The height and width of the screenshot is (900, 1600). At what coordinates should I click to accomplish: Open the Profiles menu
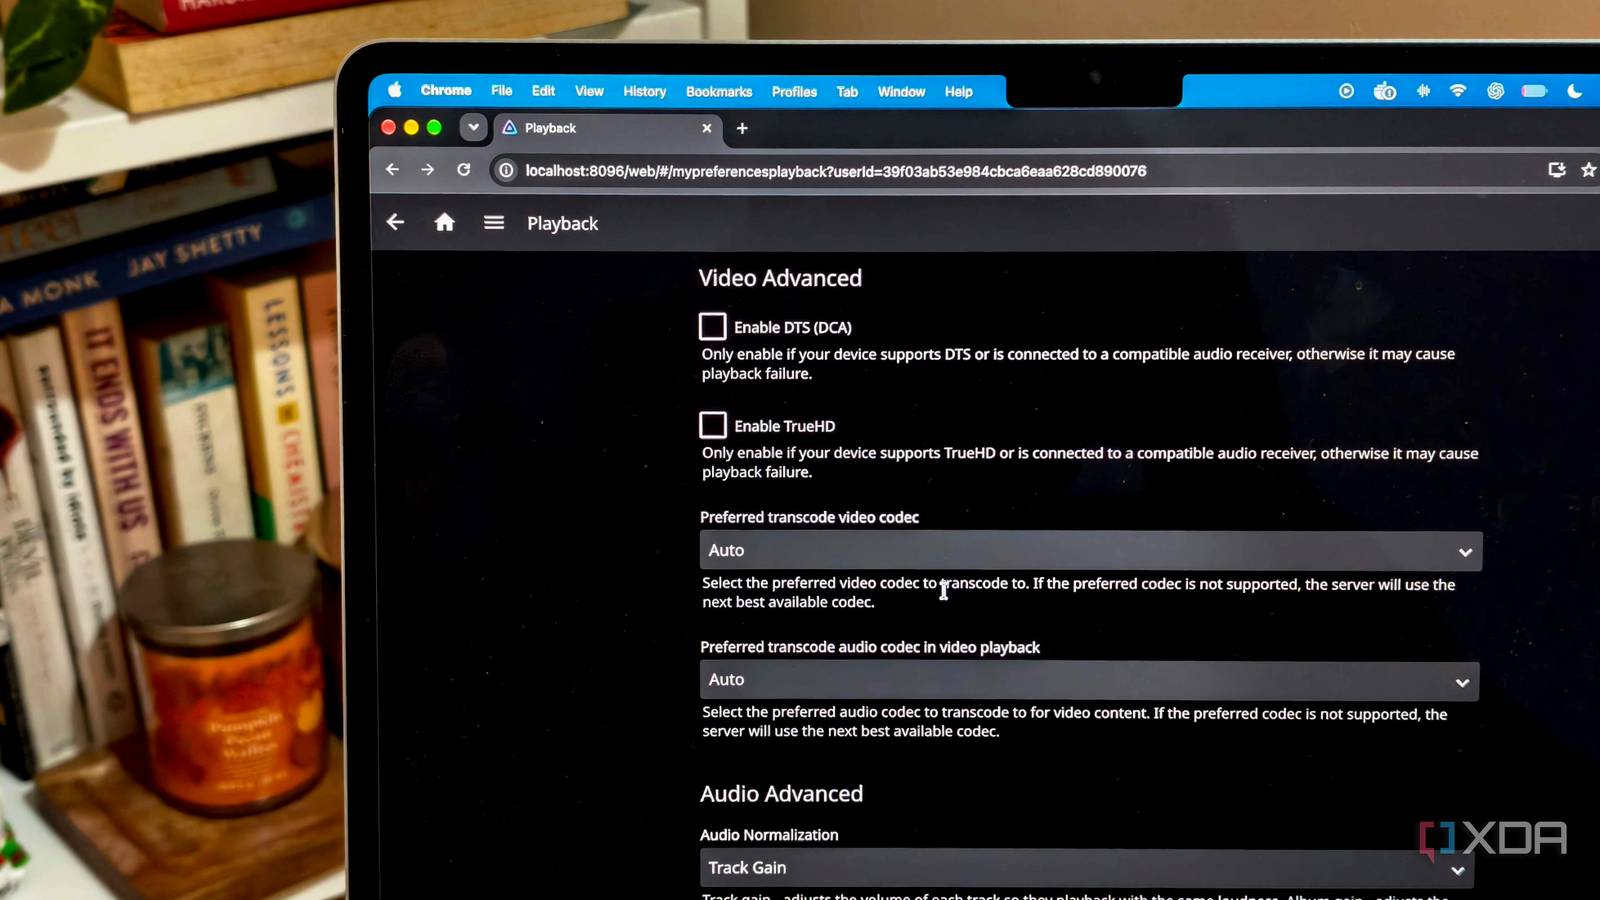pyautogui.click(x=794, y=91)
